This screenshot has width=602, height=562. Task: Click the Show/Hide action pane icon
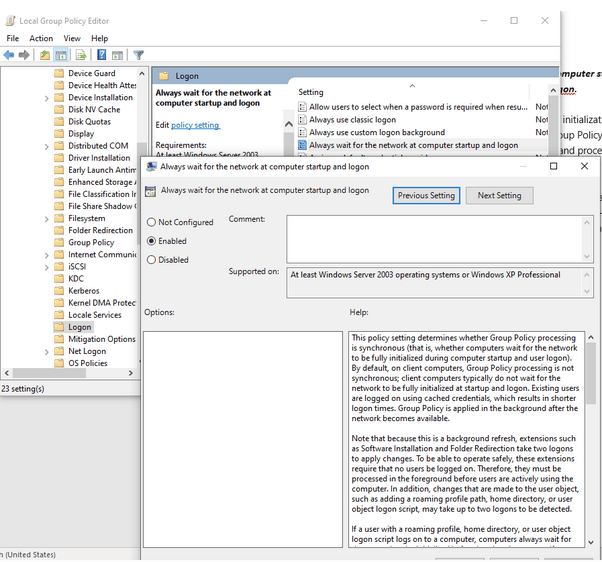point(117,55)
